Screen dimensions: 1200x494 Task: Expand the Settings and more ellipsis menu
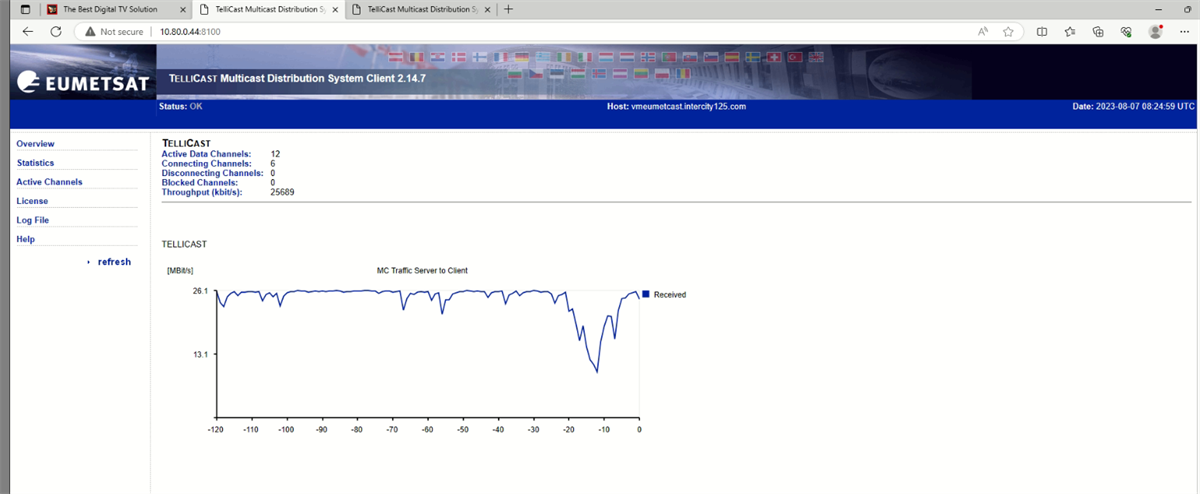click(1185, 31)
